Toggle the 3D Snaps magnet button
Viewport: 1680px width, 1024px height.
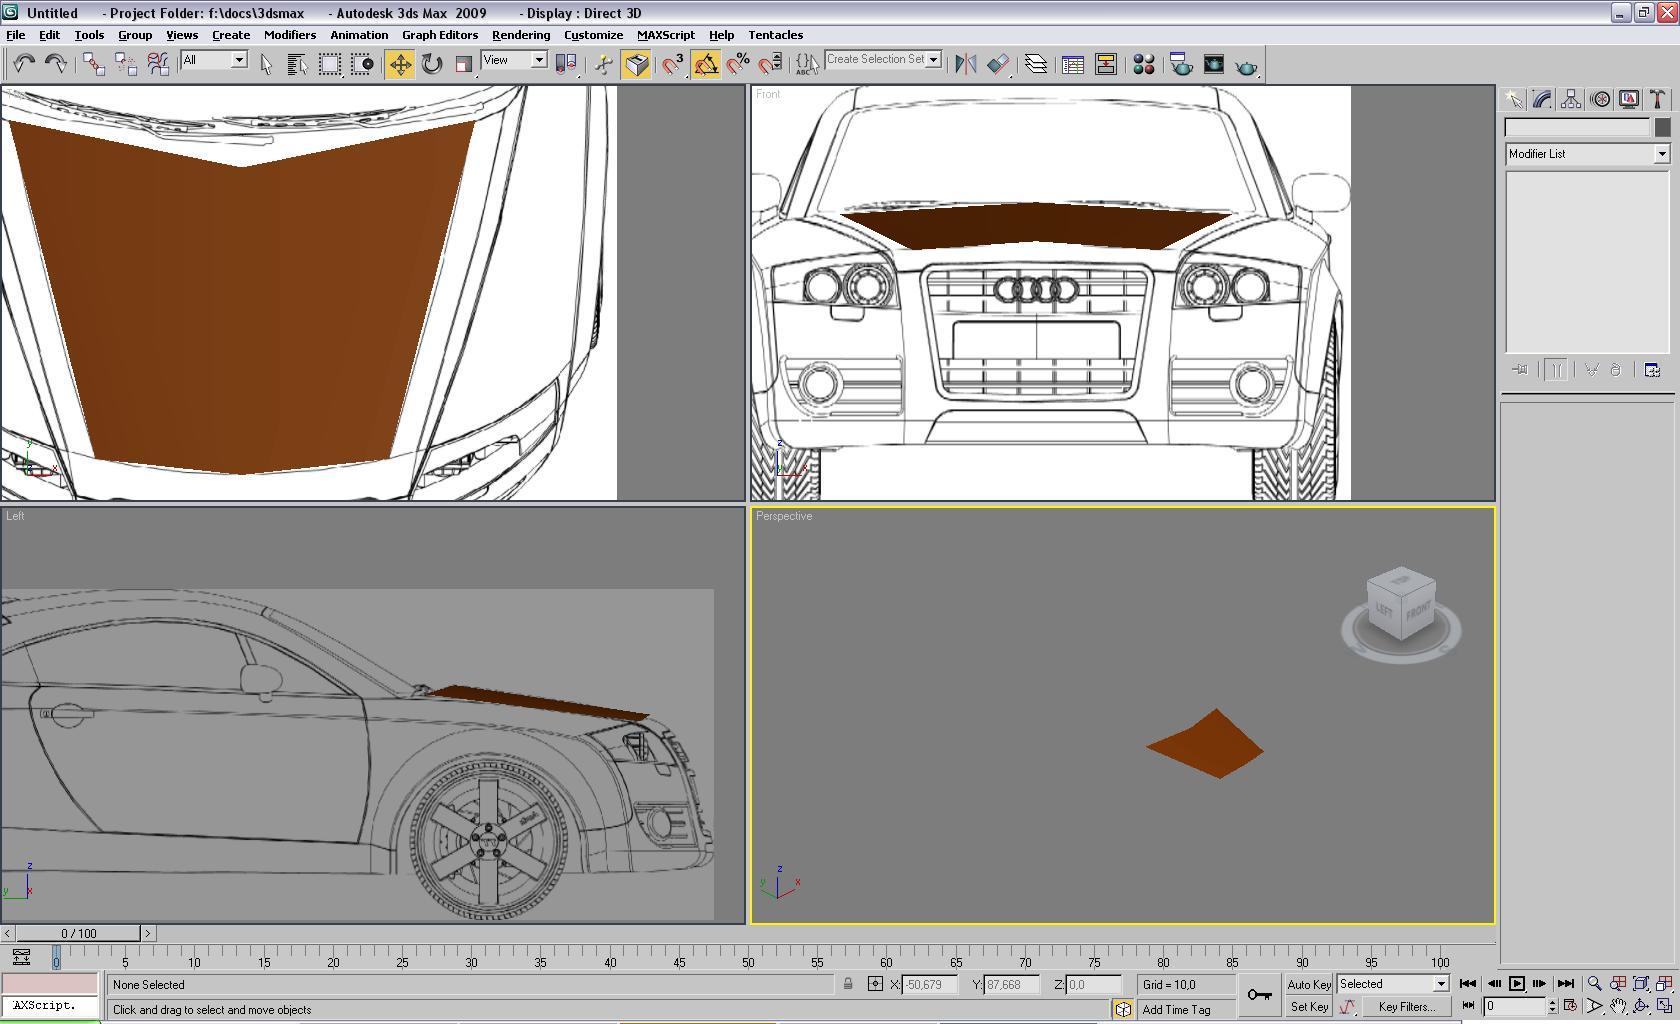click(674, 64)
